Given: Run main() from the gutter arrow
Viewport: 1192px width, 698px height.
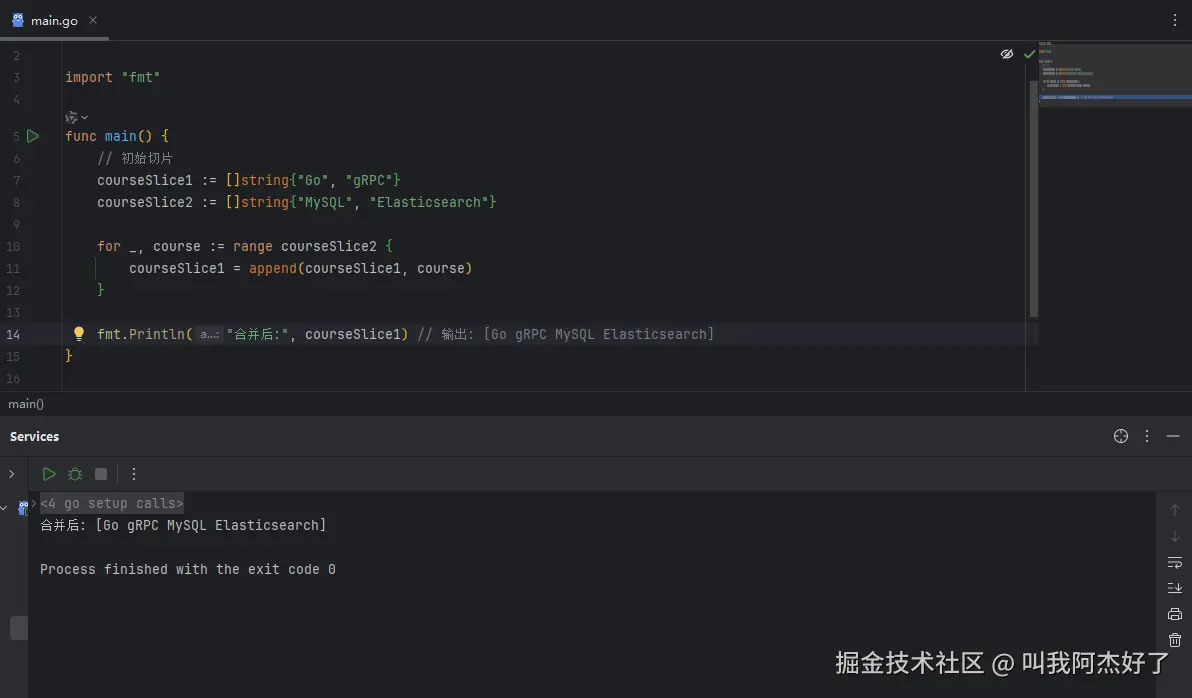Looking at the screenshot, I should (x=33, y=136).
